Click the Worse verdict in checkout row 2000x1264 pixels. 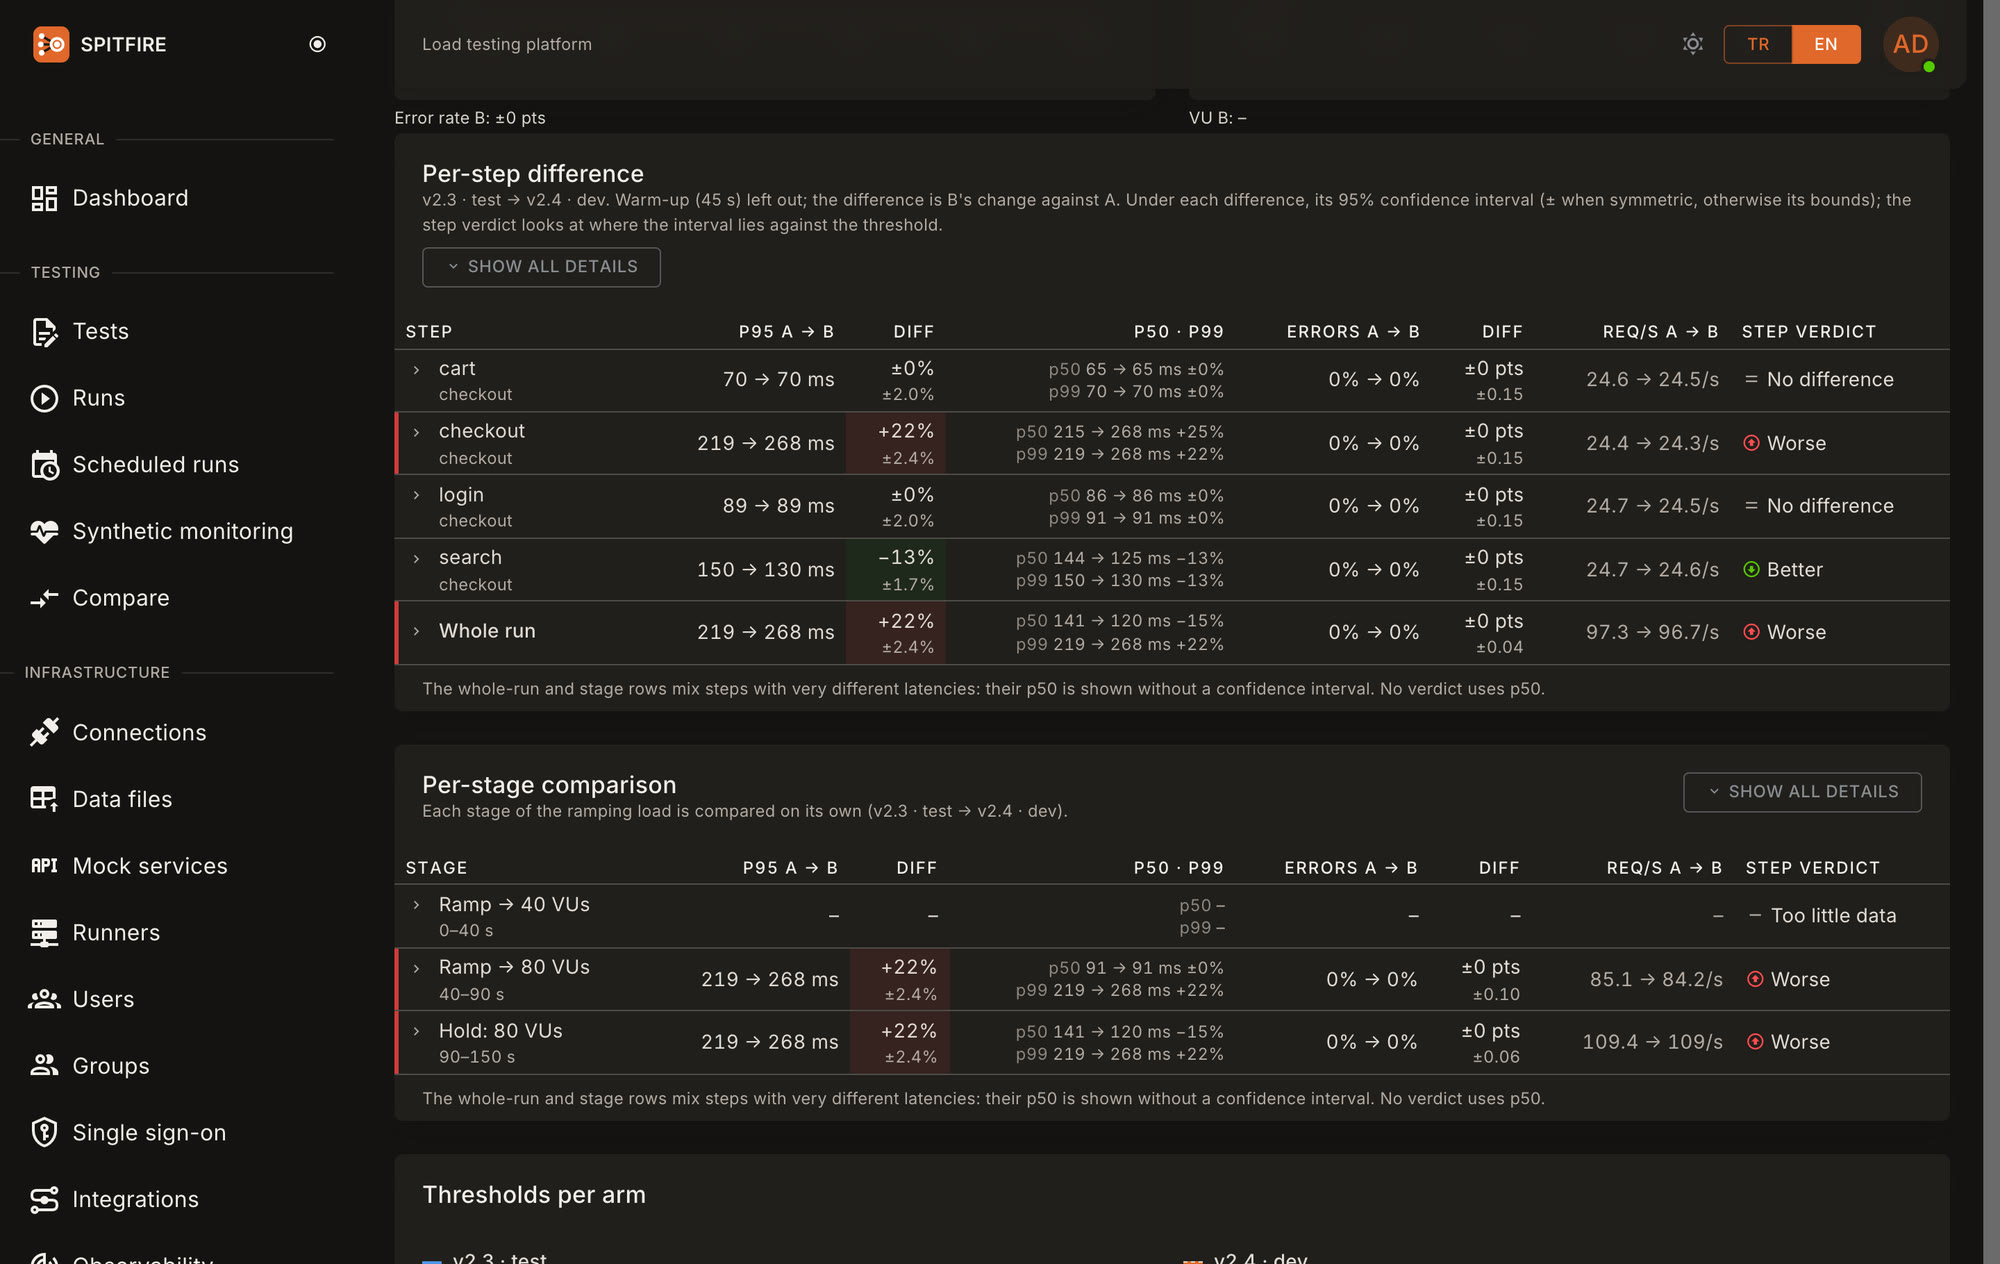1785,443
